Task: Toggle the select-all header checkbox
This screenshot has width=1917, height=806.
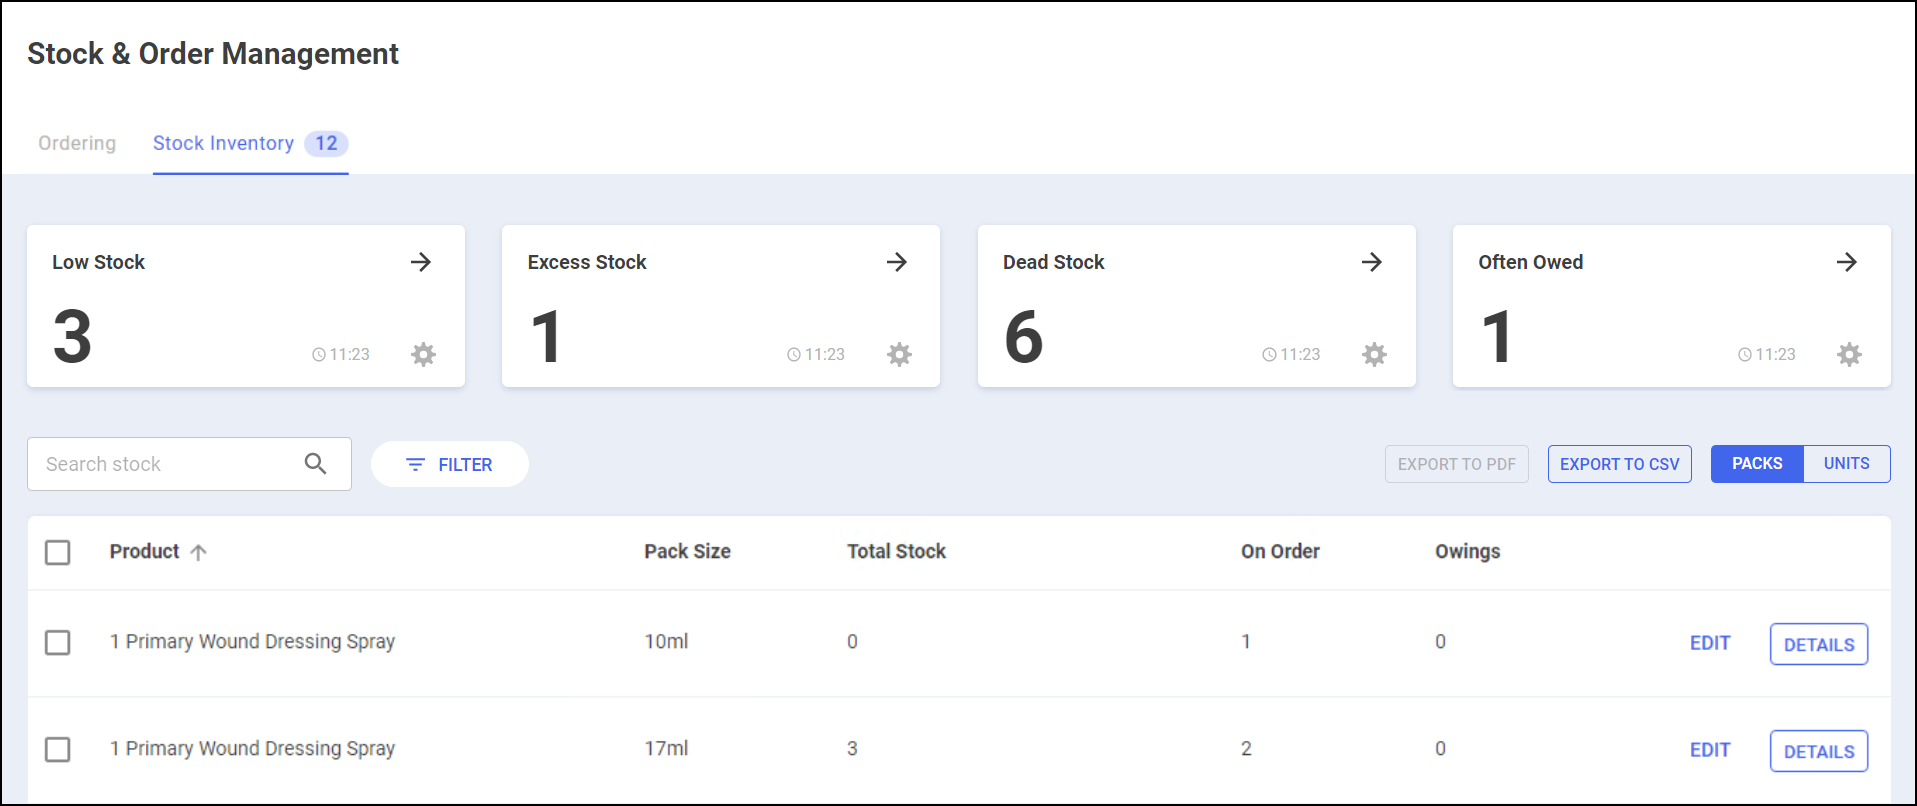Action: pyautogui.click(x=58, y=552)
